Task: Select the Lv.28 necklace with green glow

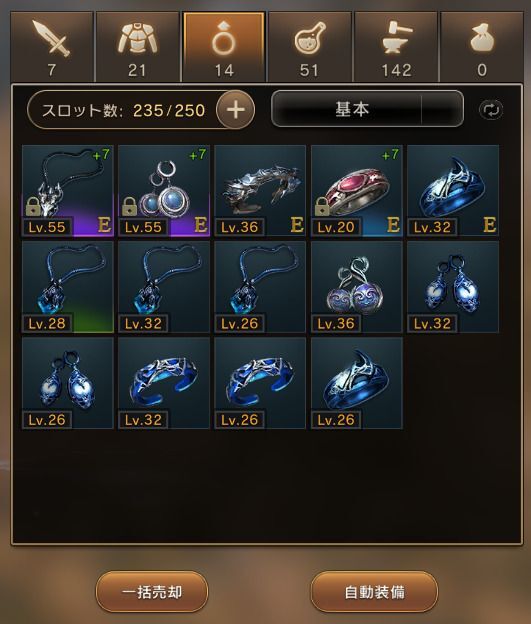Action: coord(68,287)
